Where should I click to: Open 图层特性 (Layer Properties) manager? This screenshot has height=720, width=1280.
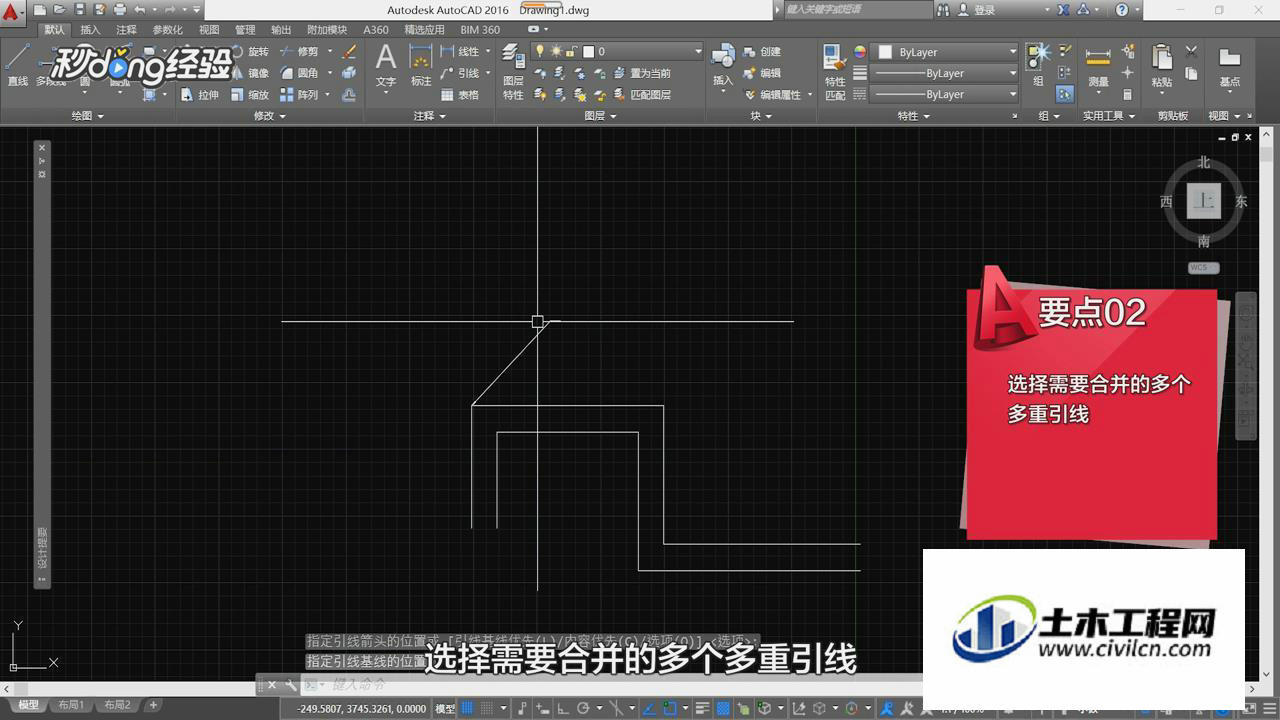pyautogui.click(x=513, y=72)
